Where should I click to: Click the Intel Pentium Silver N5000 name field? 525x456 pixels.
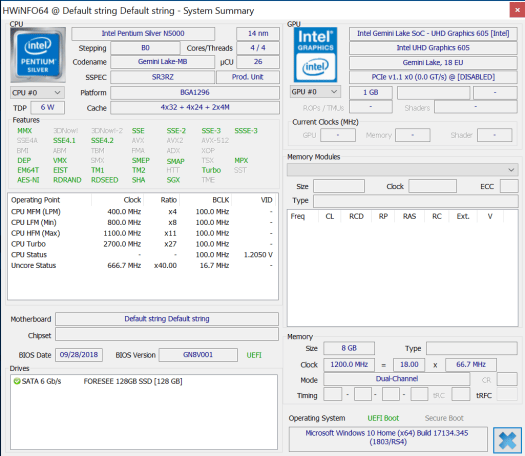143,33
